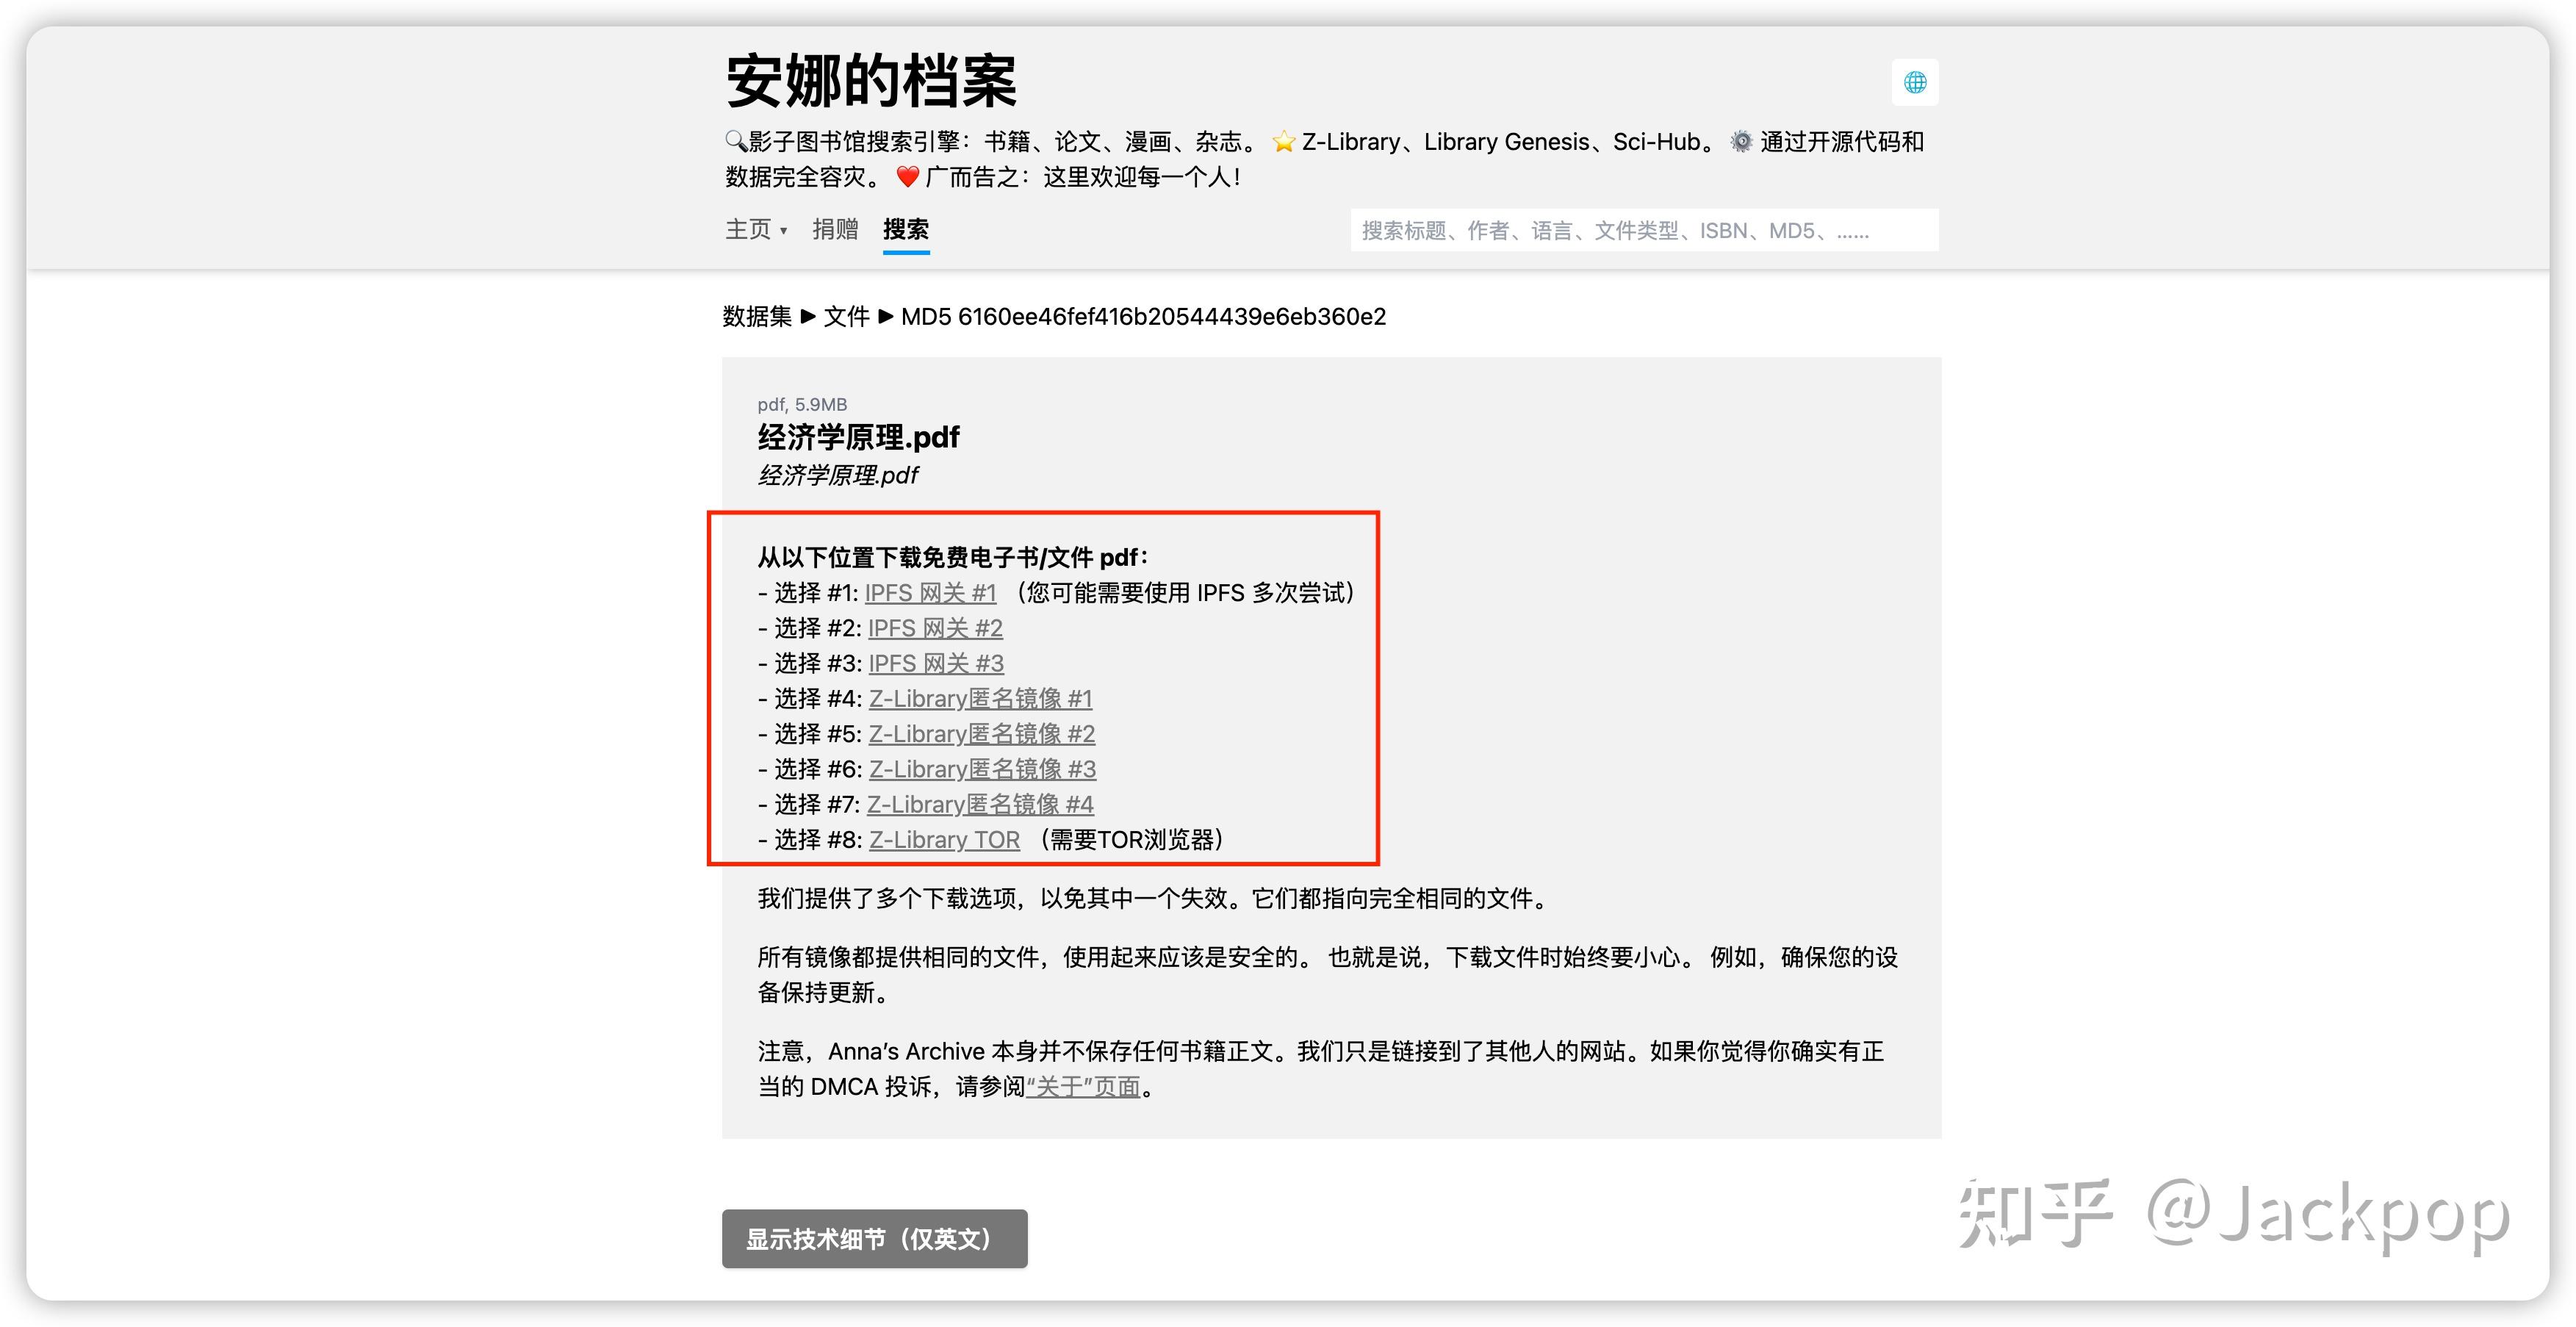Screen dimensions: 2576x1327
Task: Switch to the 捐赠 tab
Action: [x=837, y=230]
